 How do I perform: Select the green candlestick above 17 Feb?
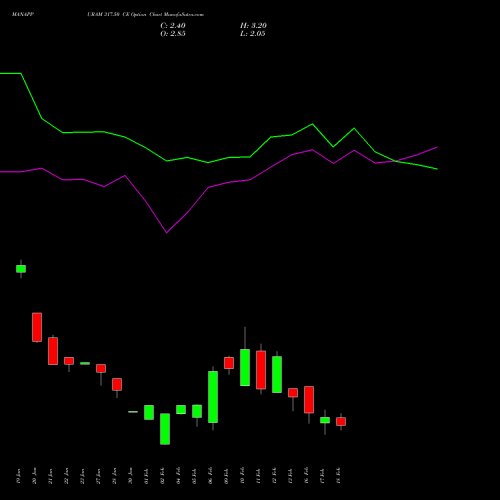tap(325, 420)
